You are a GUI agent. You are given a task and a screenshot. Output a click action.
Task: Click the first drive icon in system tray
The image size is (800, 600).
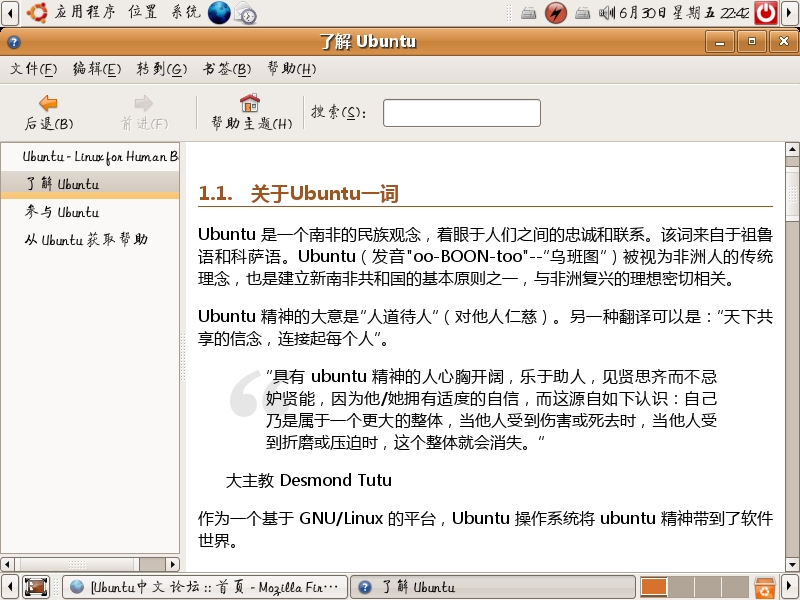529,13
